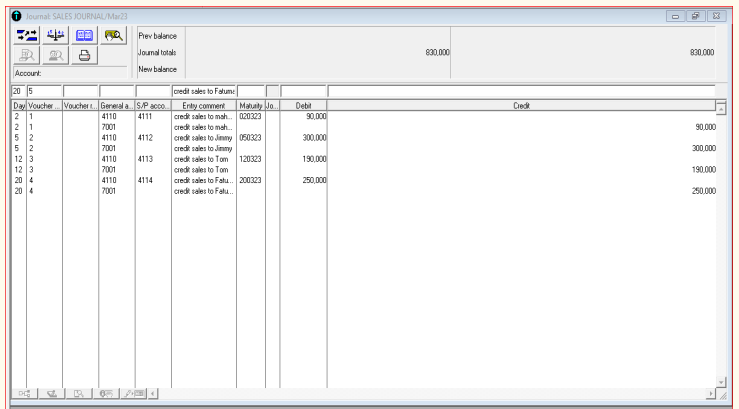Select the debit amount 300,000
The image size is (739, 409).
314,138
